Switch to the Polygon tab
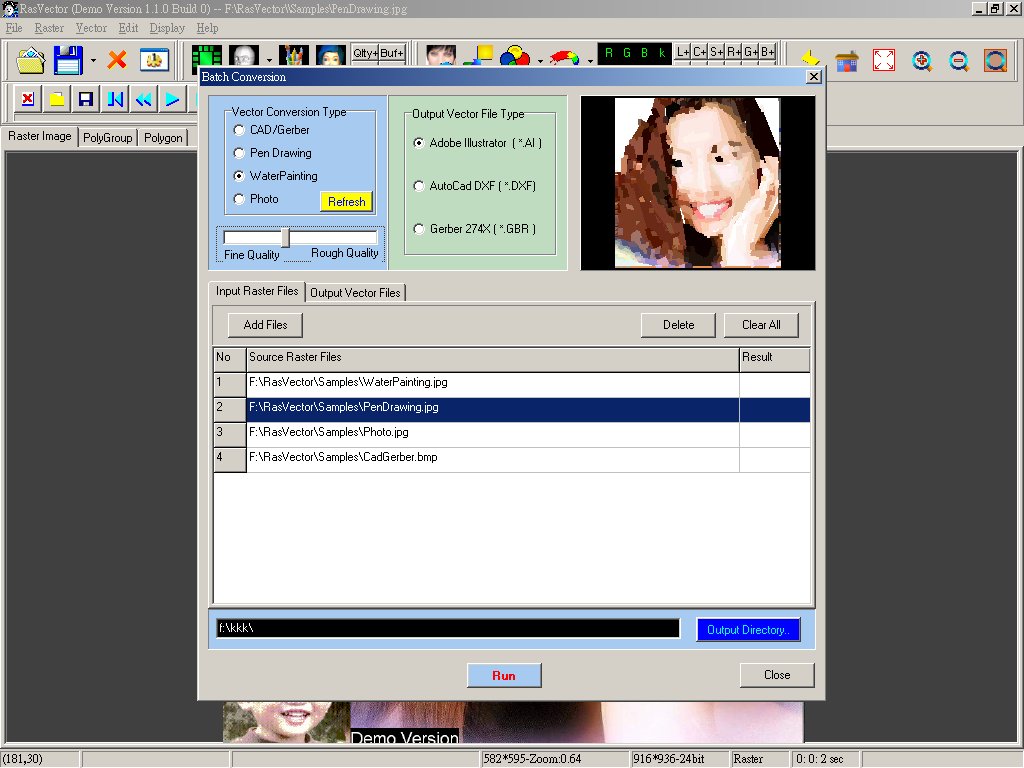Viewport: 1024px width, 768px height. pyautogui.click(x=163, y=138)
